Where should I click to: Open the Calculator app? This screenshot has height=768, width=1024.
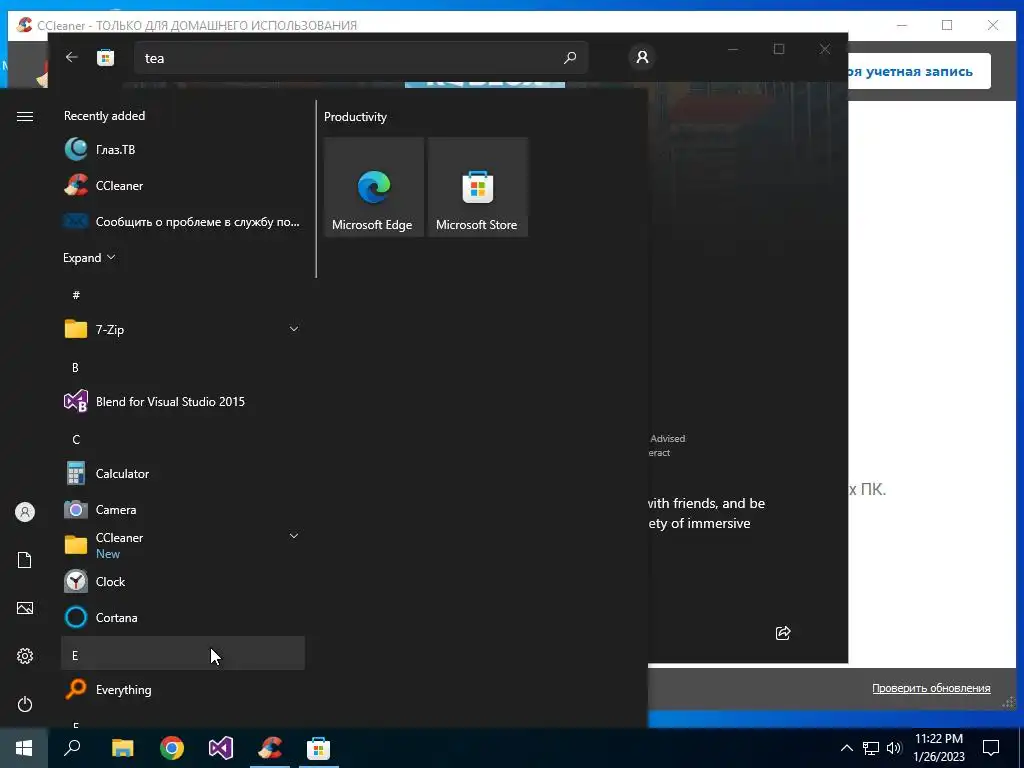(x=183, y=473)
